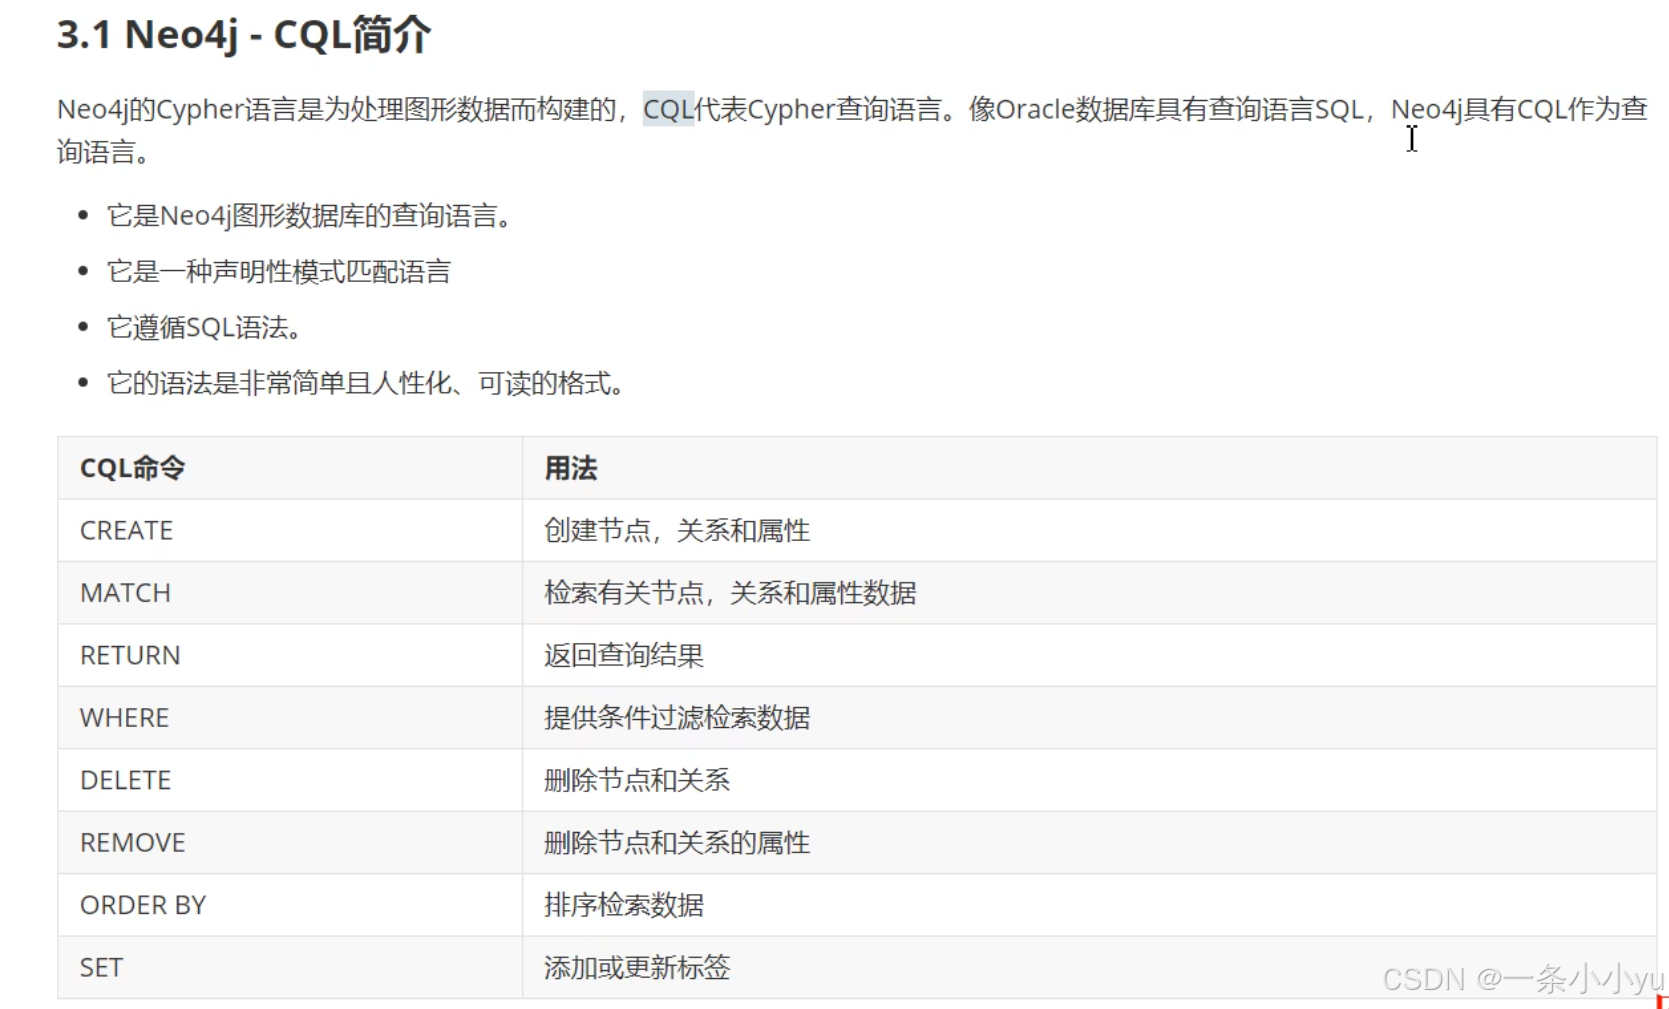Click the phrase 'Neo4j的Cypher语言' in the paragraph
Screen dimensions: 1669x1009
(177, 109)
